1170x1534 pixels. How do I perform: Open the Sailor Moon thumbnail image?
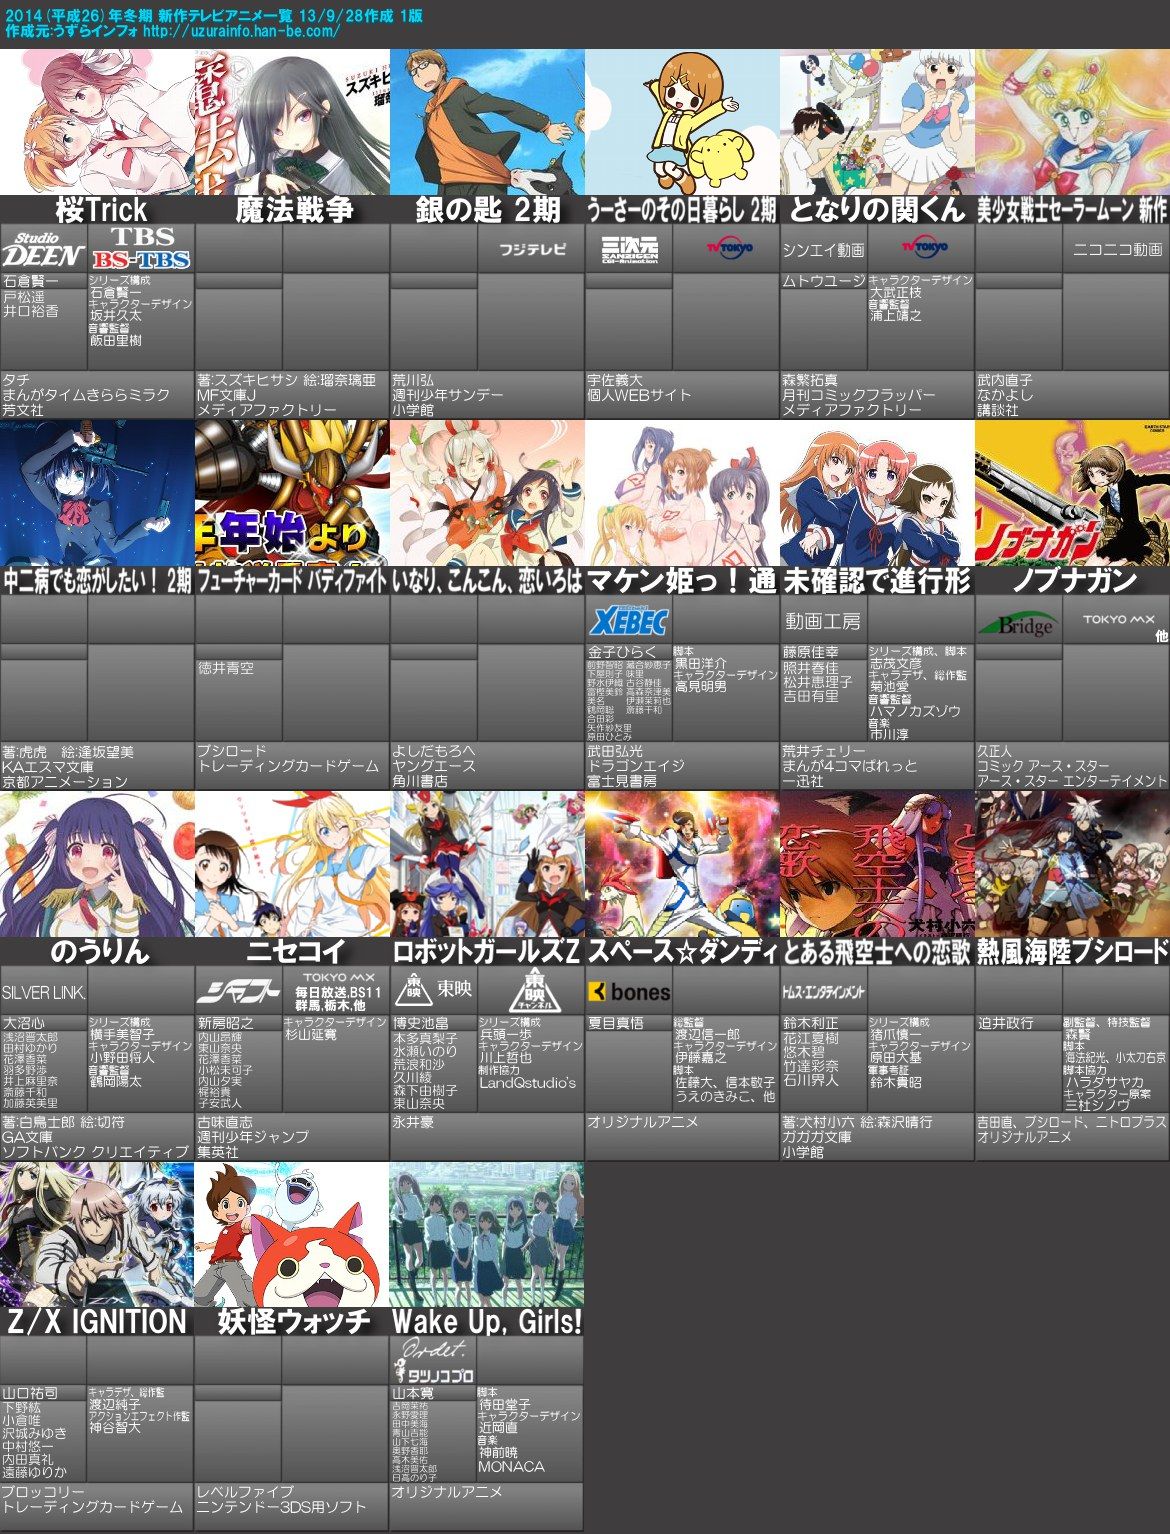click(x=1072, y=121)
